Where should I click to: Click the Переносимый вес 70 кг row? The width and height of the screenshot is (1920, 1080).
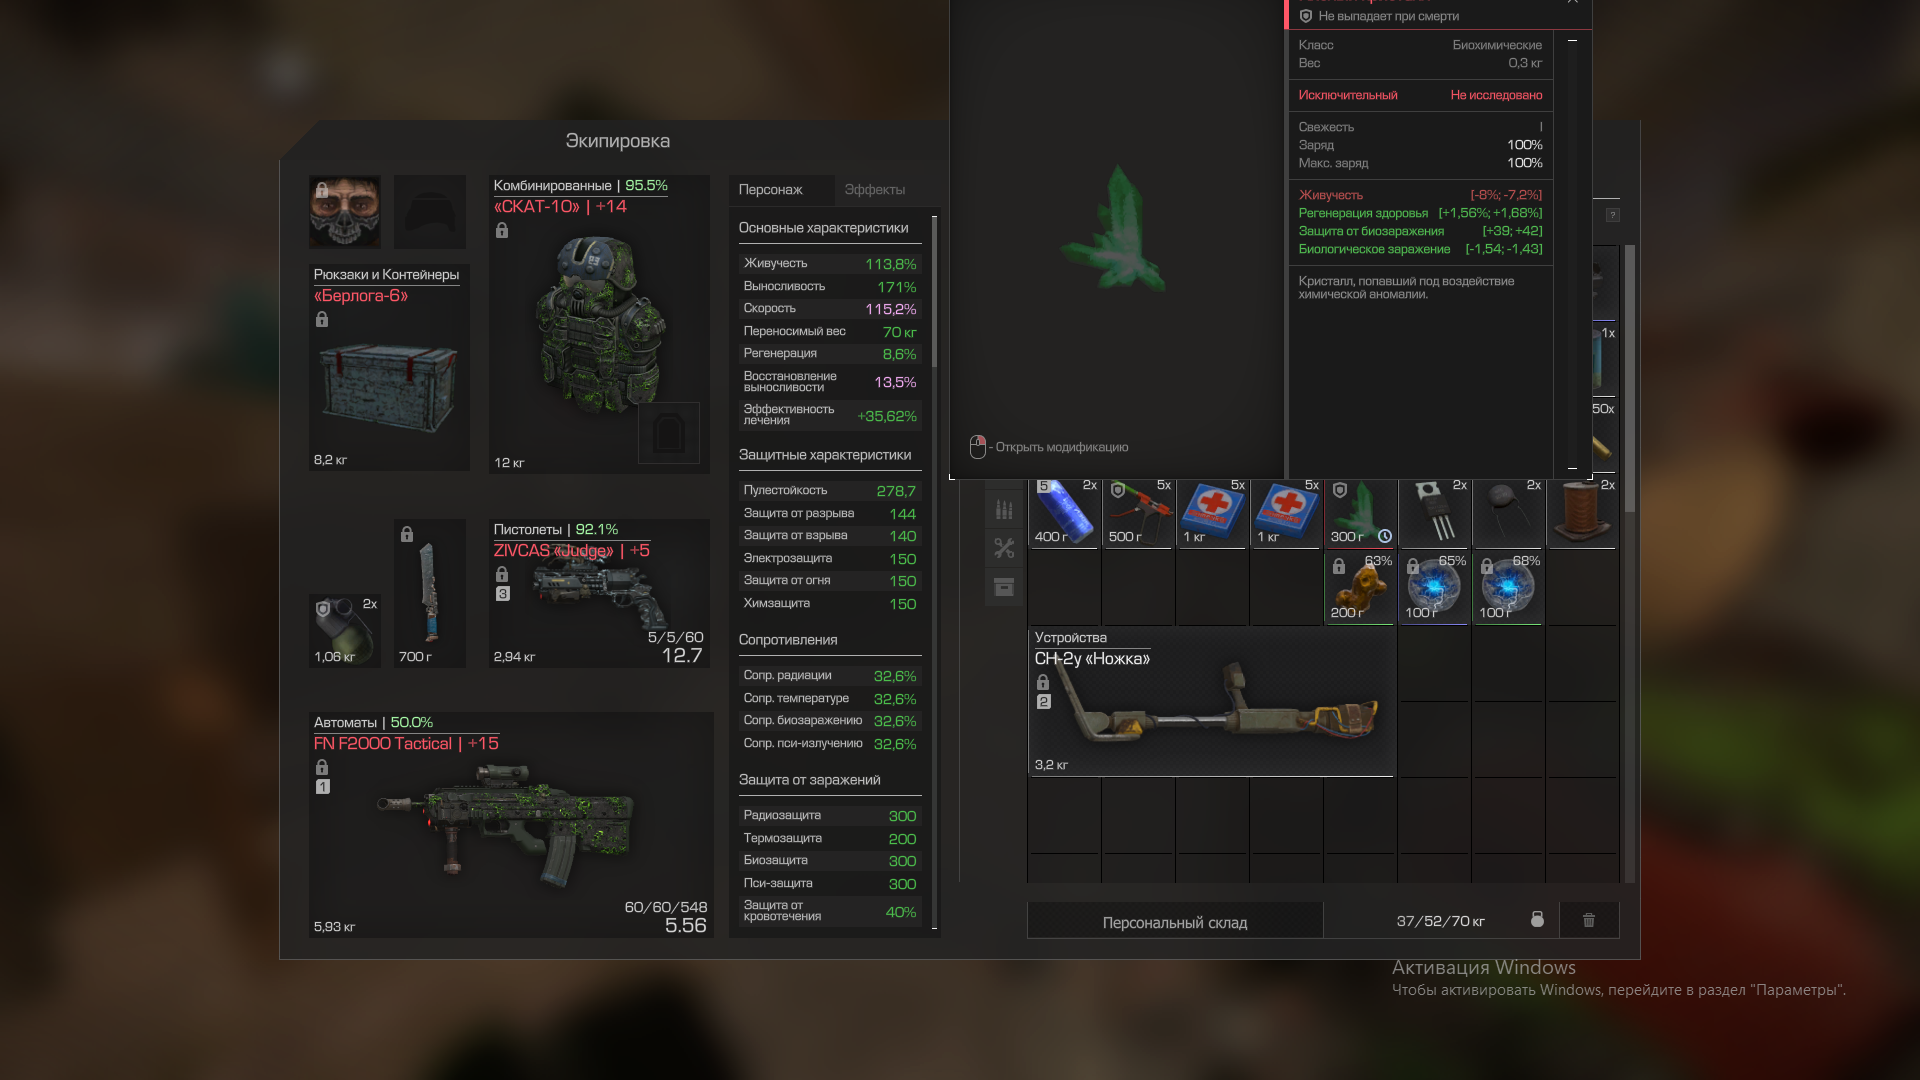pos(829,332)
